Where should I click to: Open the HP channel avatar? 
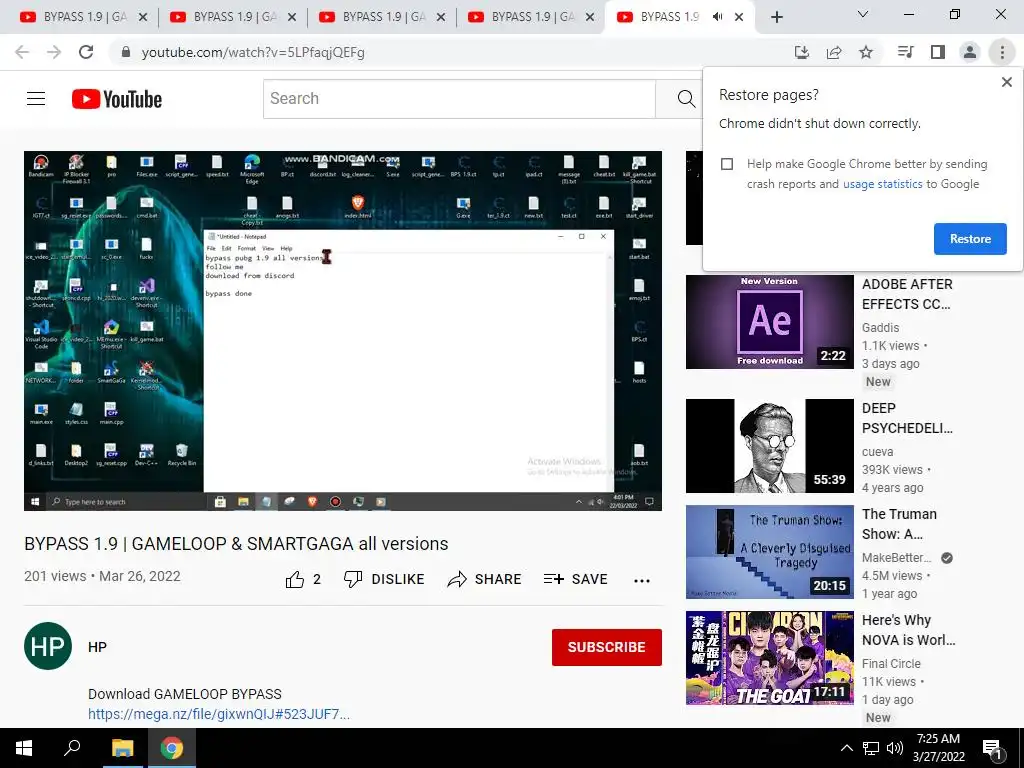point(48,646)
